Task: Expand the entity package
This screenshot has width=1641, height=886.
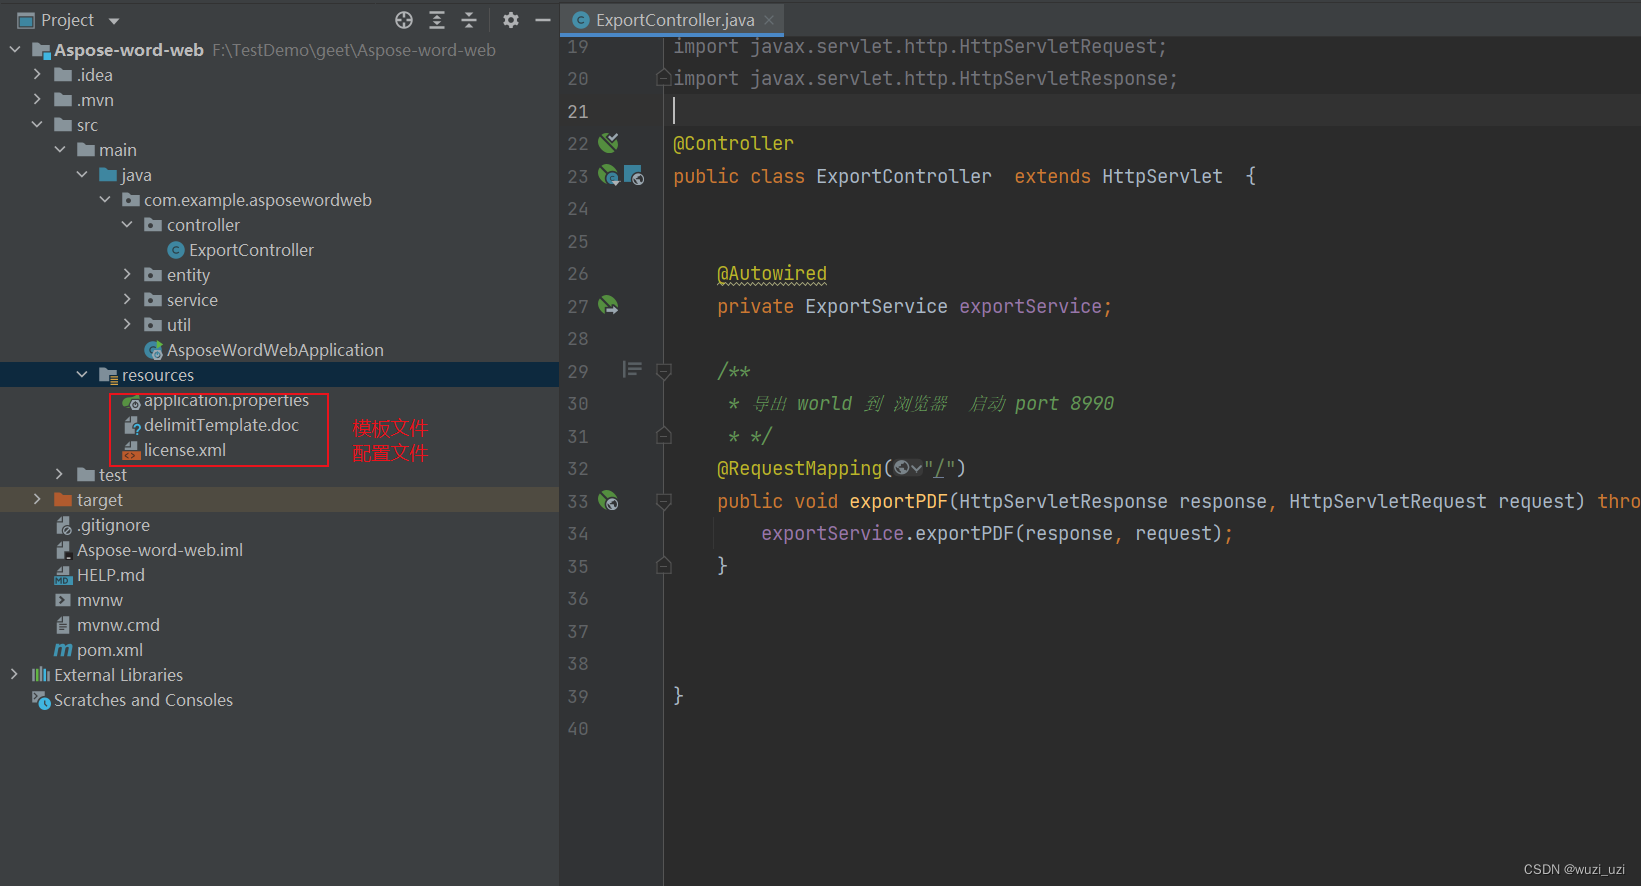Action: point(127,274)
